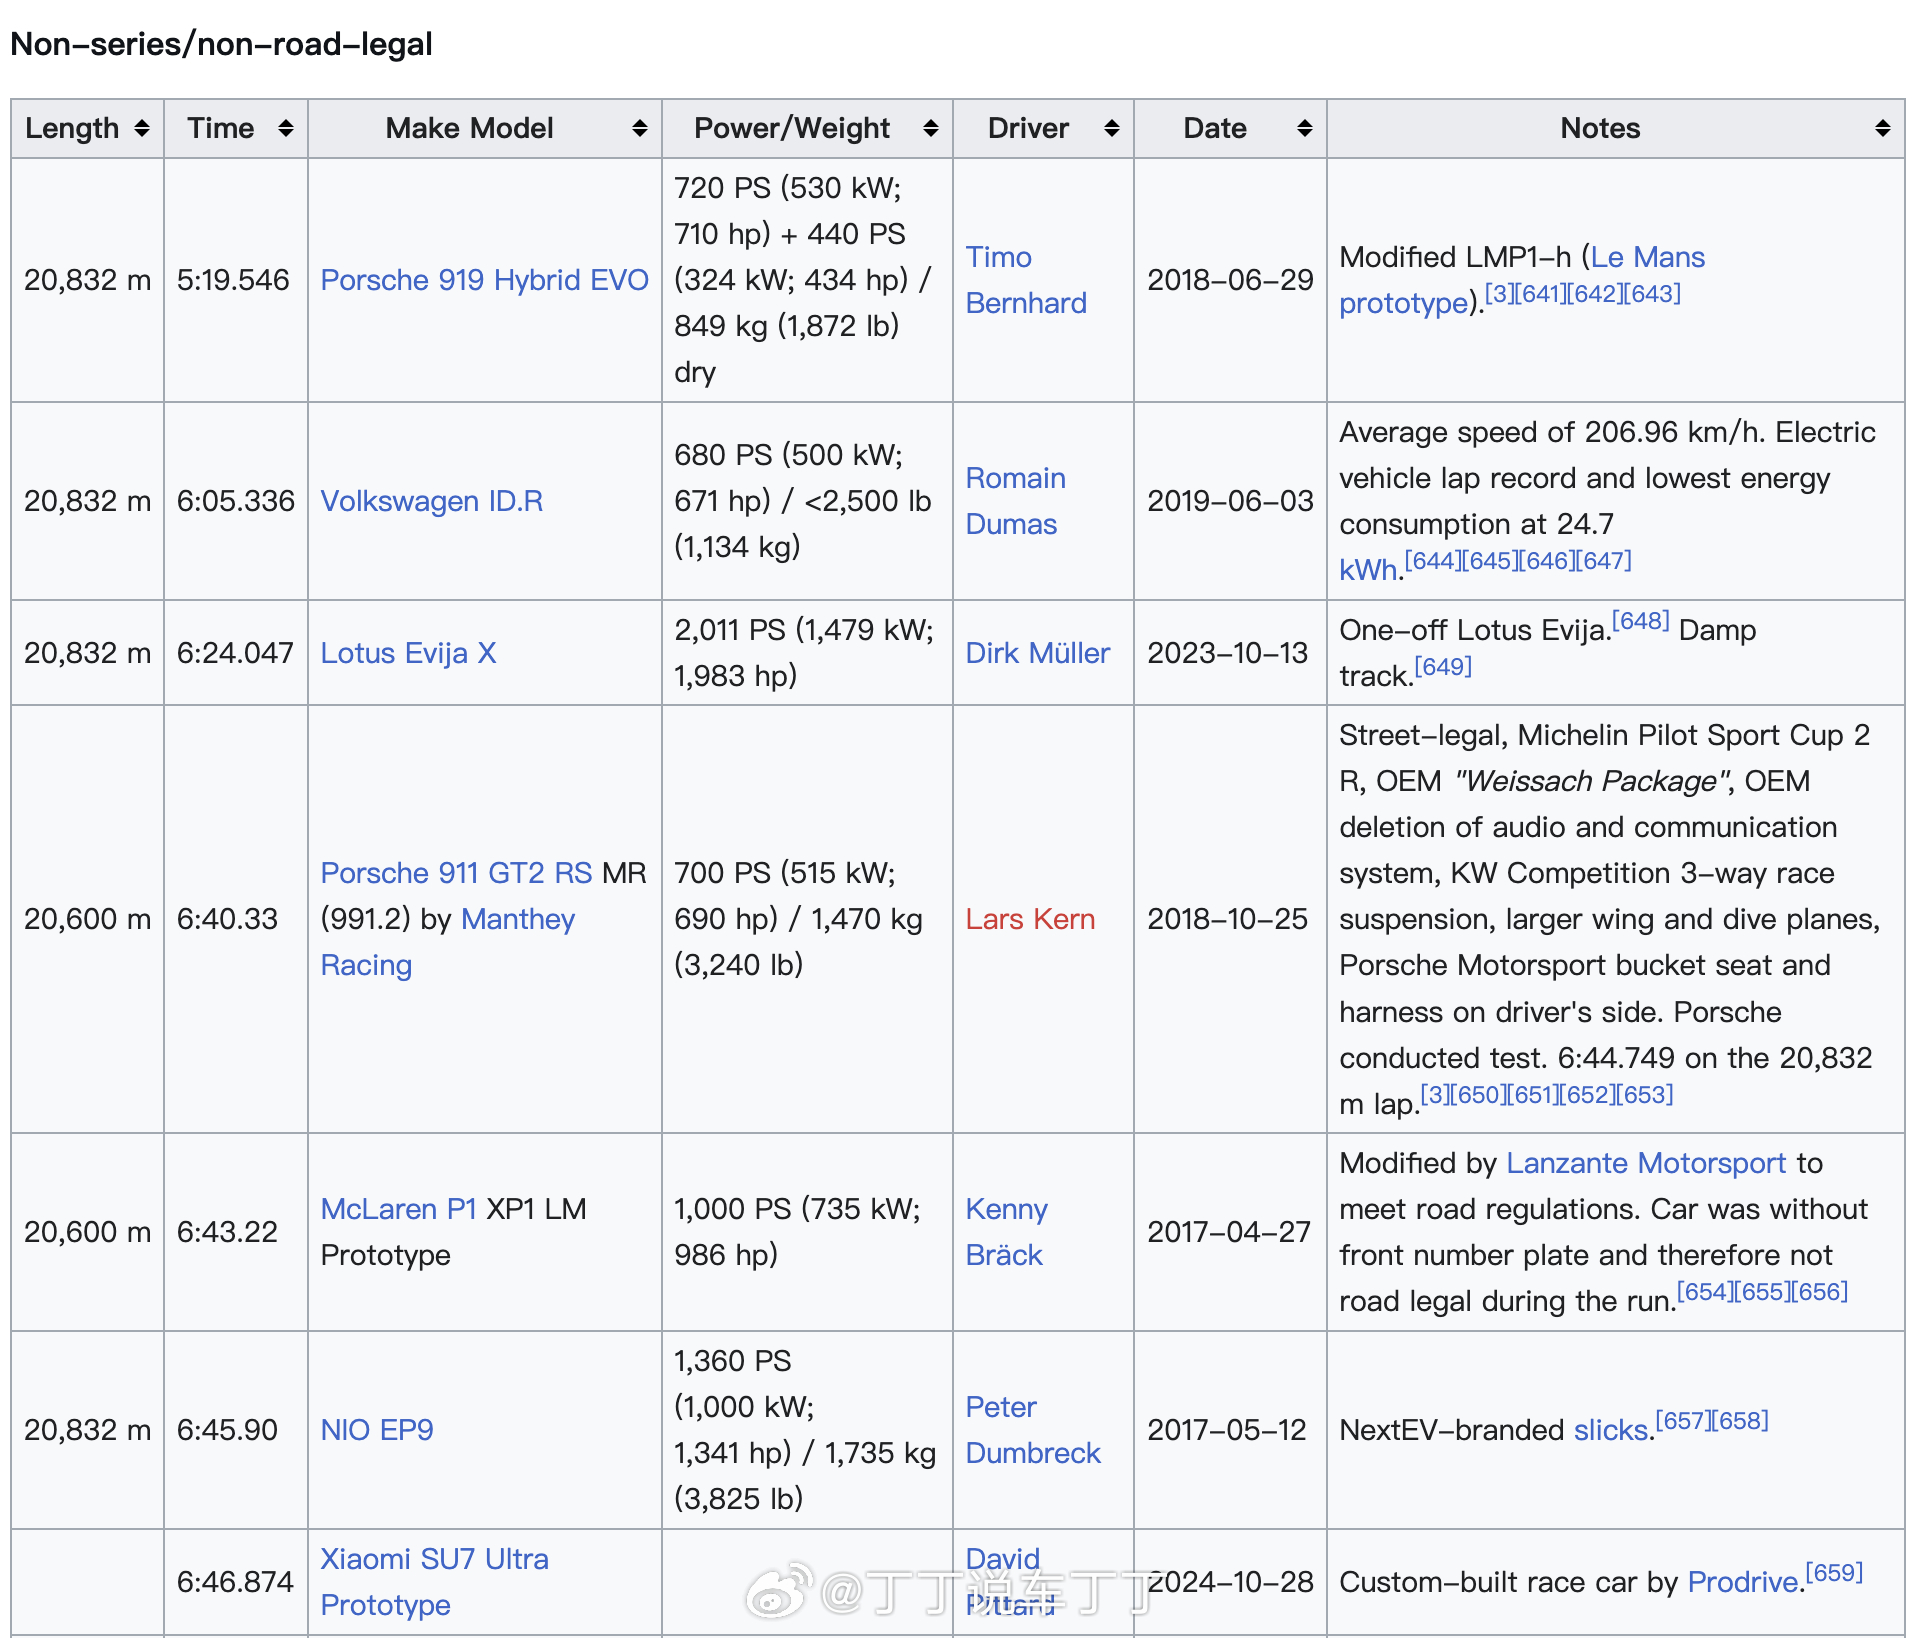Sort table by Date column arrows
Screen dimensions: 1916x1638
pos(1305,128)
